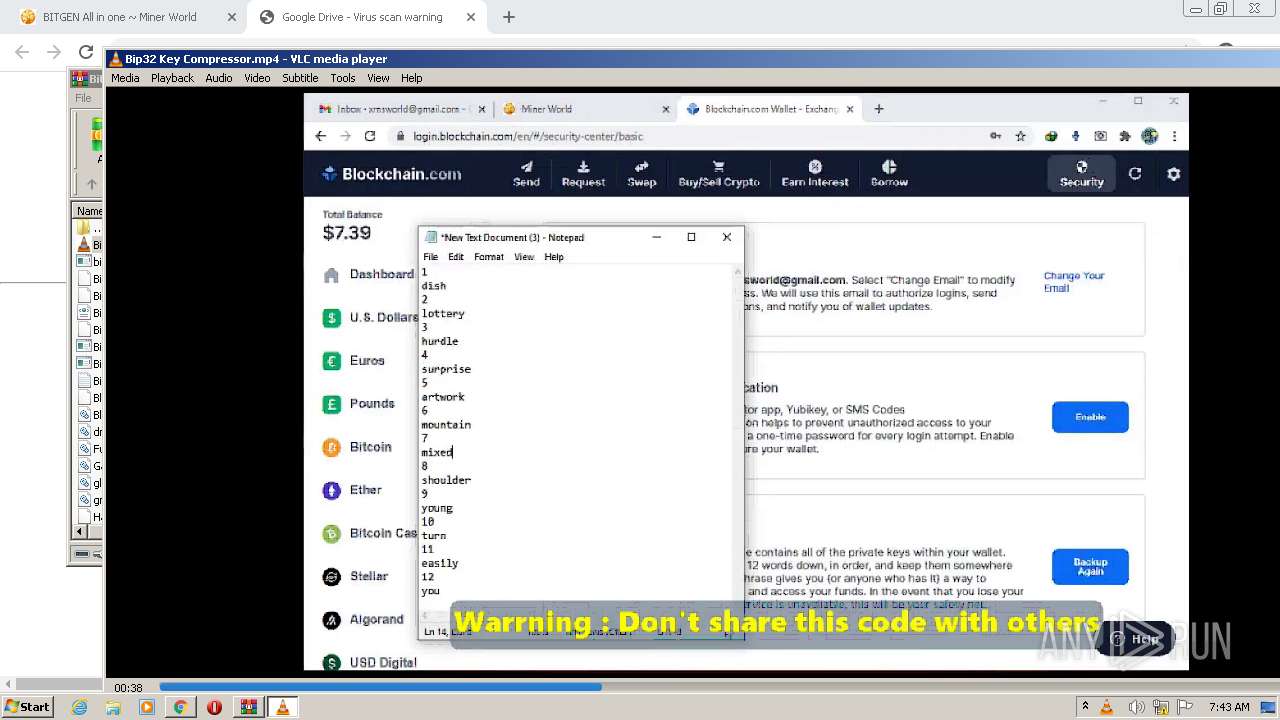This screenshot has width=1280, height=720.
Task: Click the 00:38 elapsed time label
Action: coord(128,688)
